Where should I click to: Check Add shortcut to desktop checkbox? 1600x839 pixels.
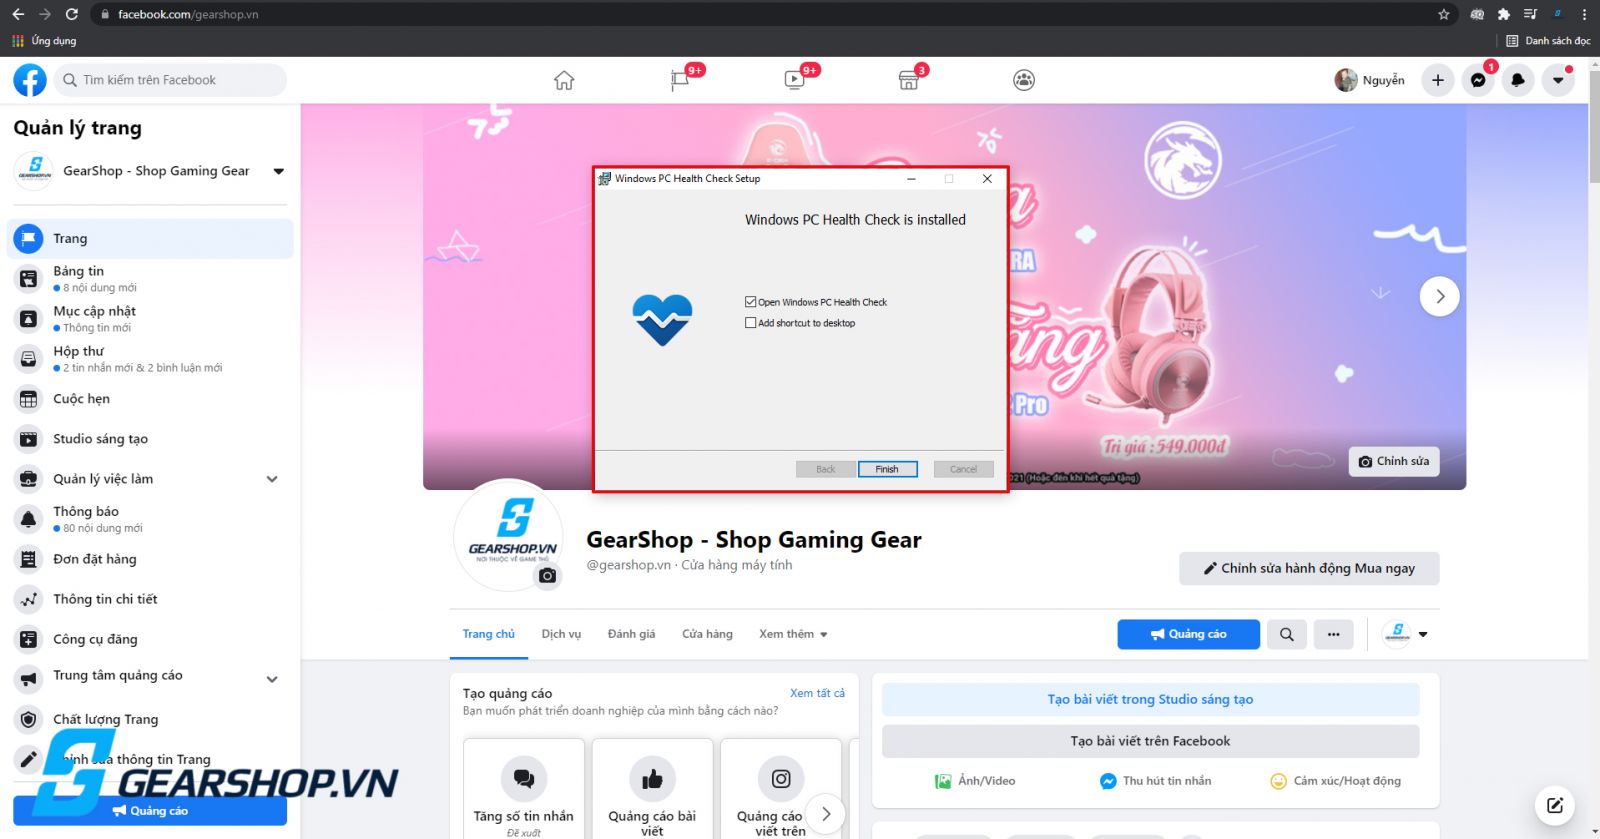pyautogui.click(x=750, y=323)
